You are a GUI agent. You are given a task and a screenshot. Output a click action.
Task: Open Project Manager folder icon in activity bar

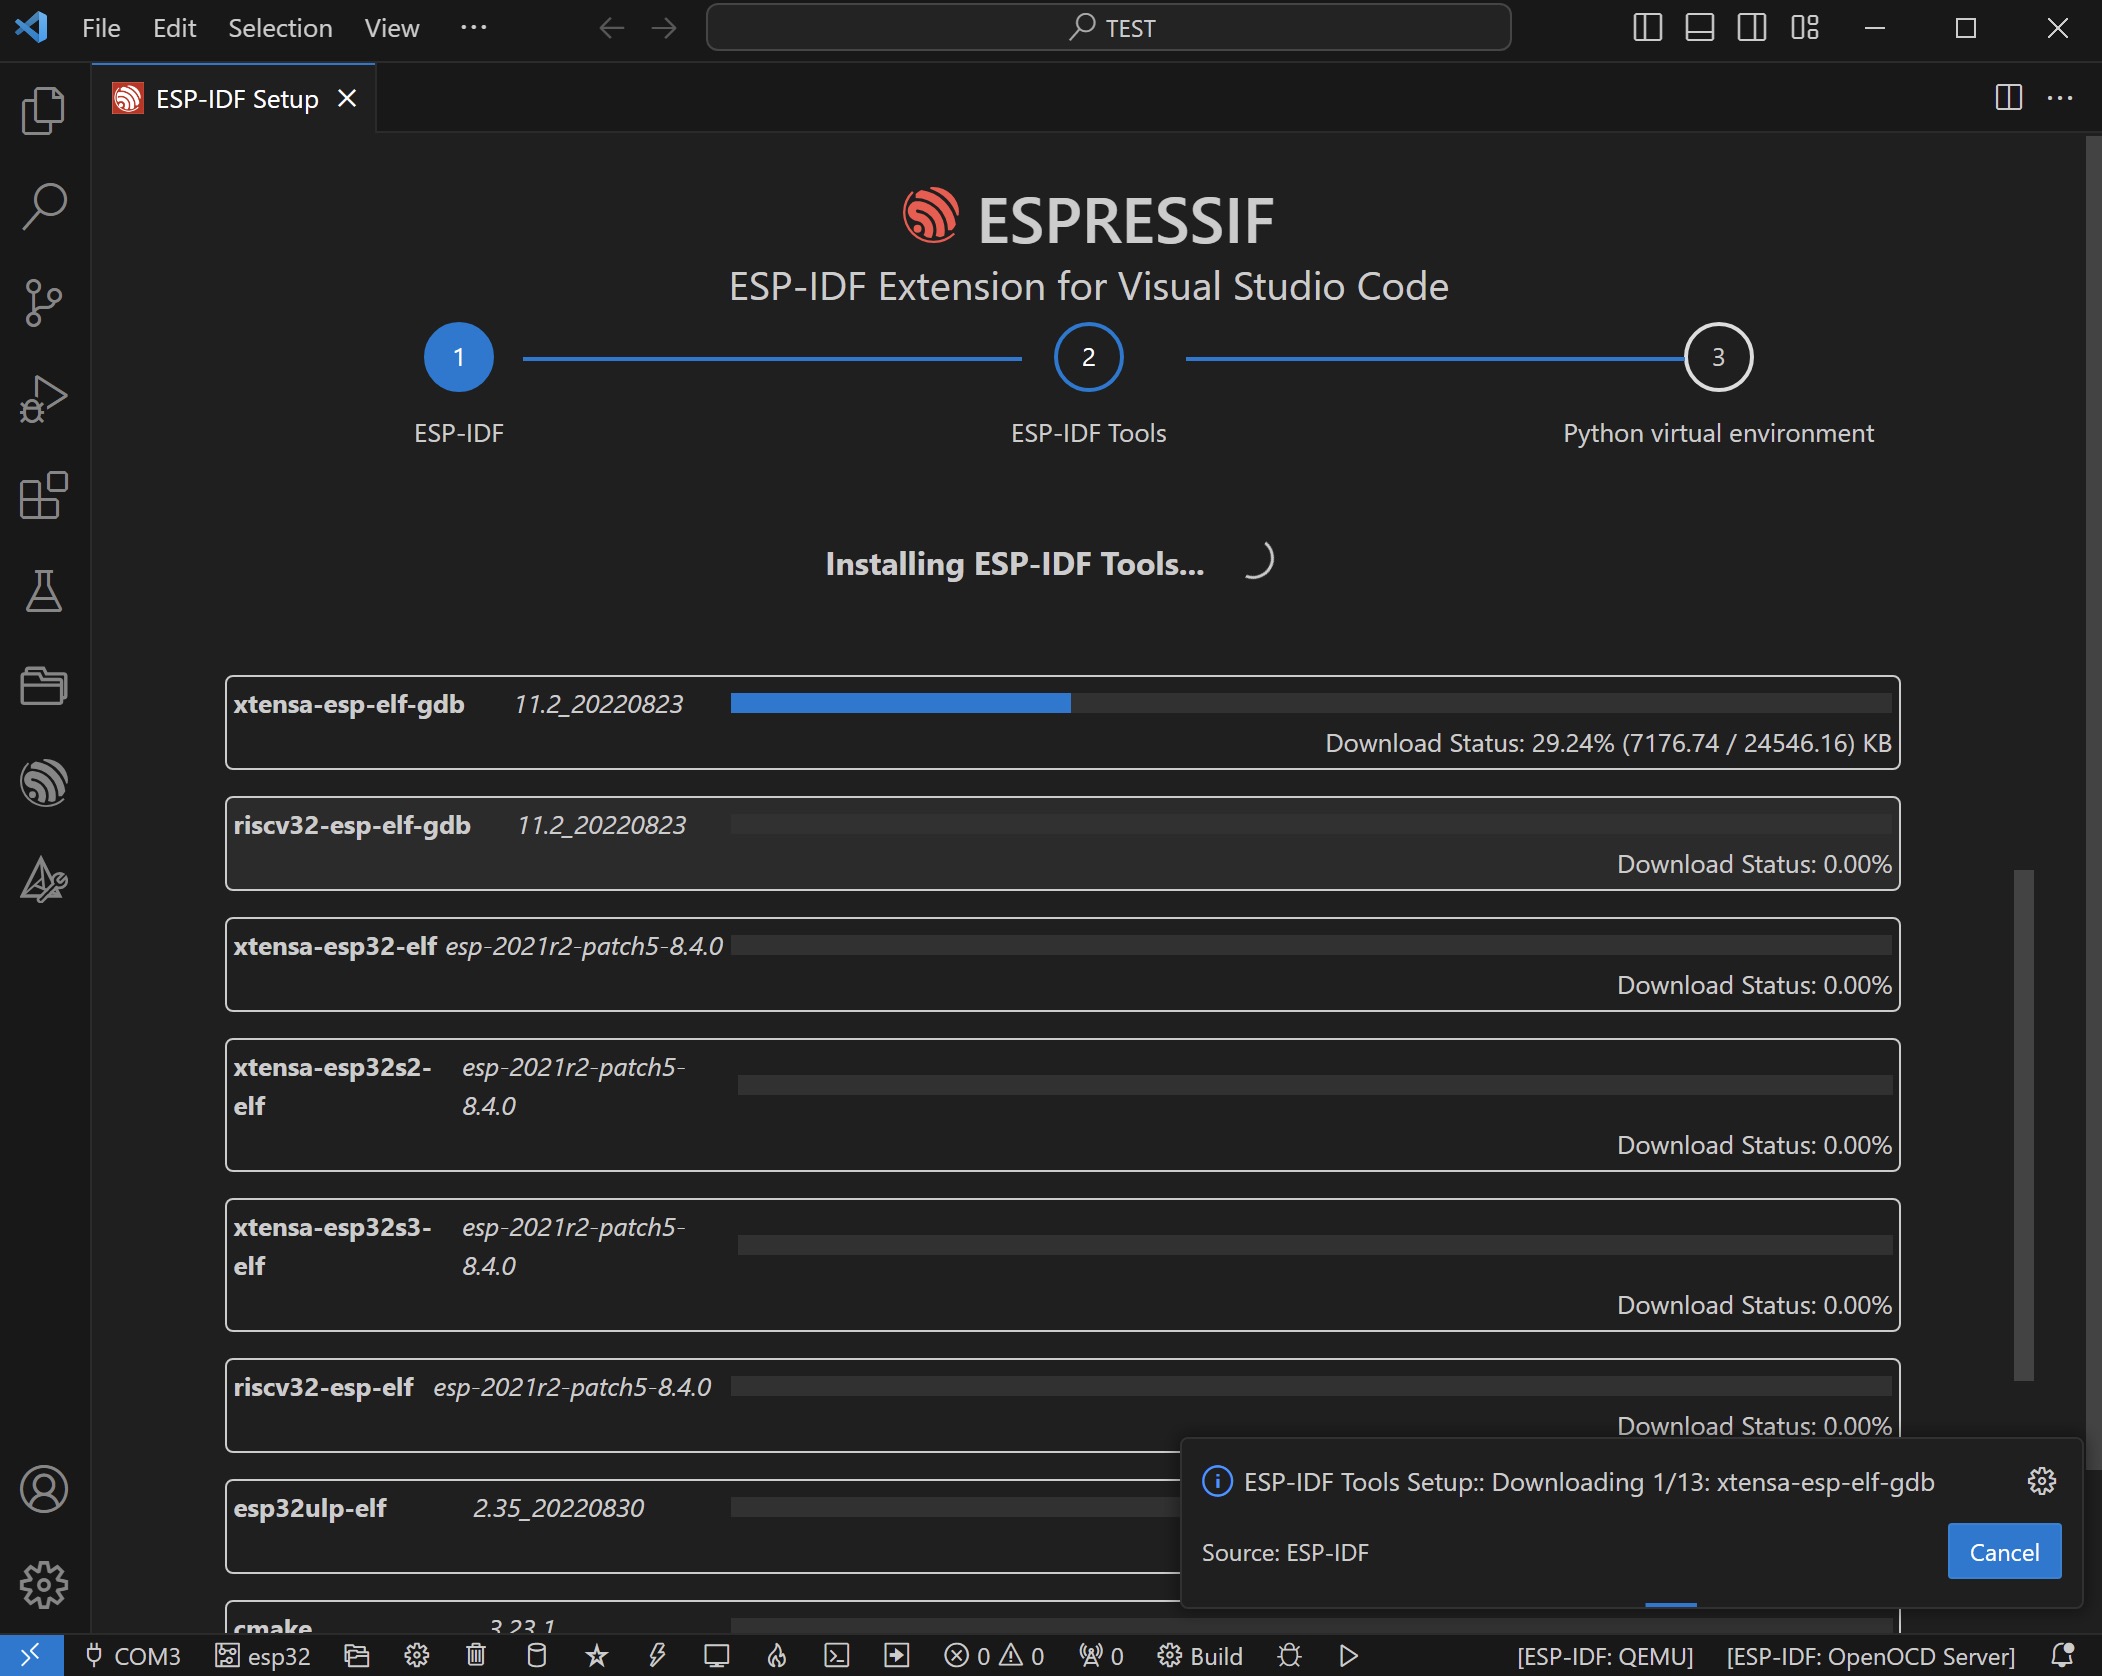coord(44,687)
